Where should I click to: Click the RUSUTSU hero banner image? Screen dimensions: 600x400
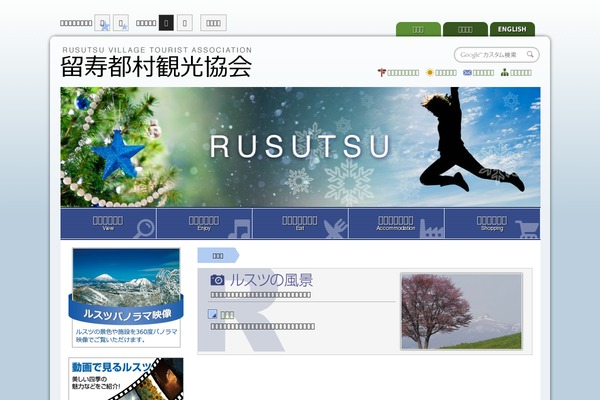(300, 147)
